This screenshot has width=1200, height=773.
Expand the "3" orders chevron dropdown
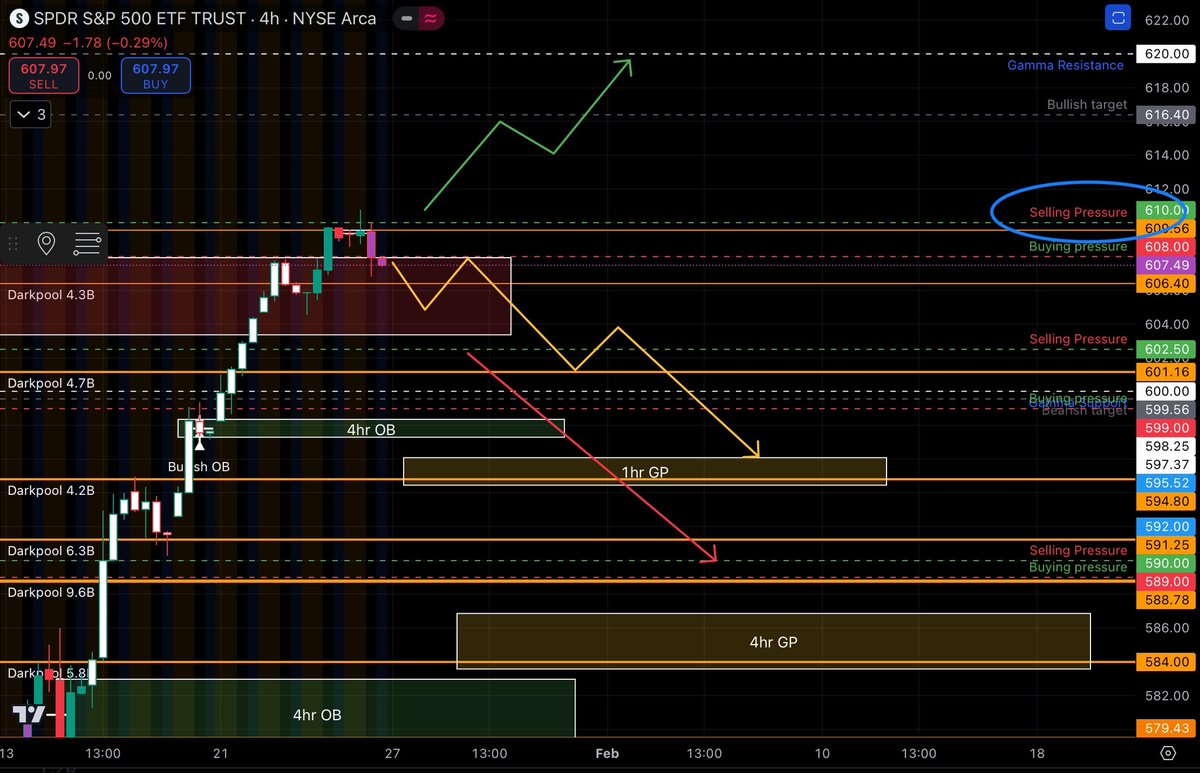pyautogui.click(x=30, y=114)
